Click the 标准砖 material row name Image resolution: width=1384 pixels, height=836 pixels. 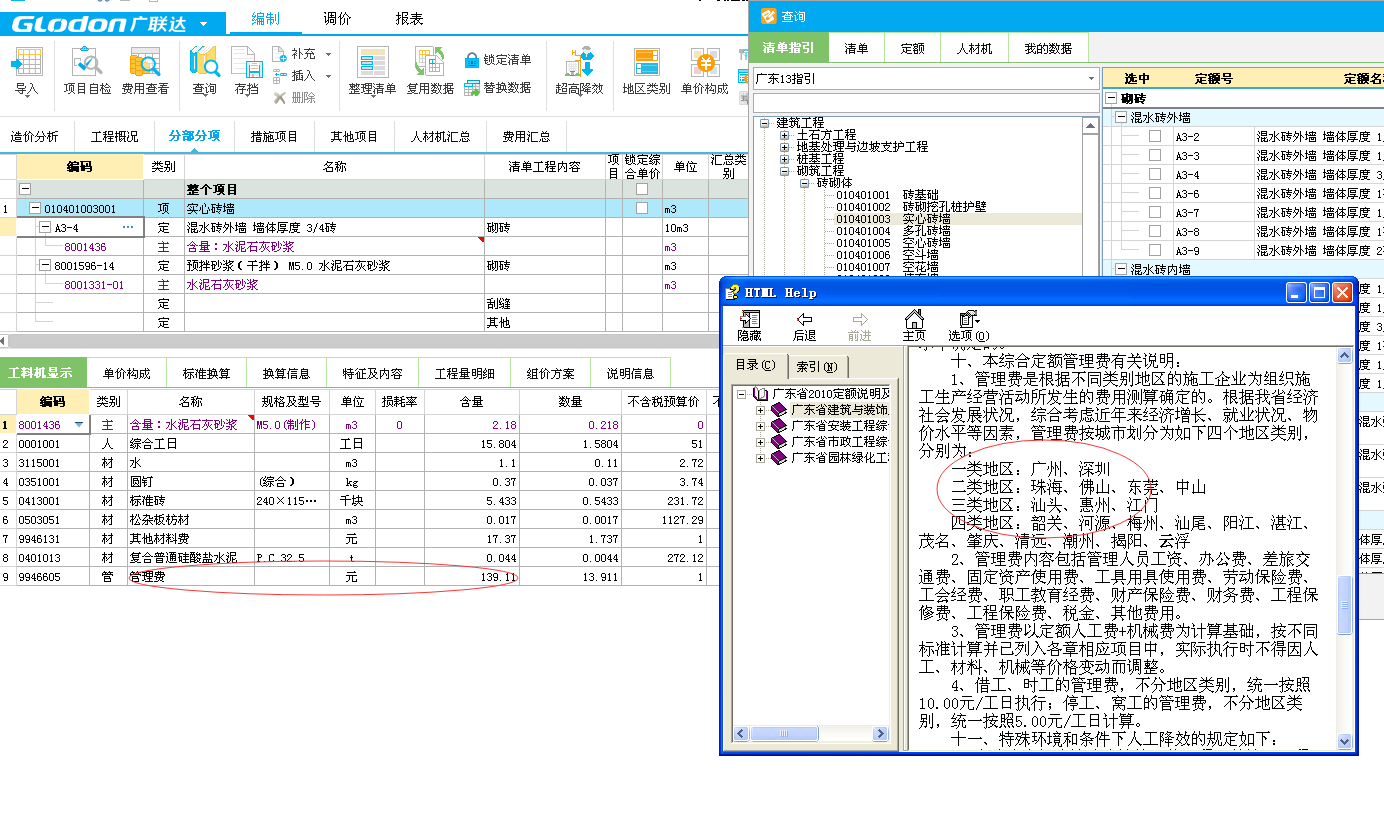click(x=148, y=501)
